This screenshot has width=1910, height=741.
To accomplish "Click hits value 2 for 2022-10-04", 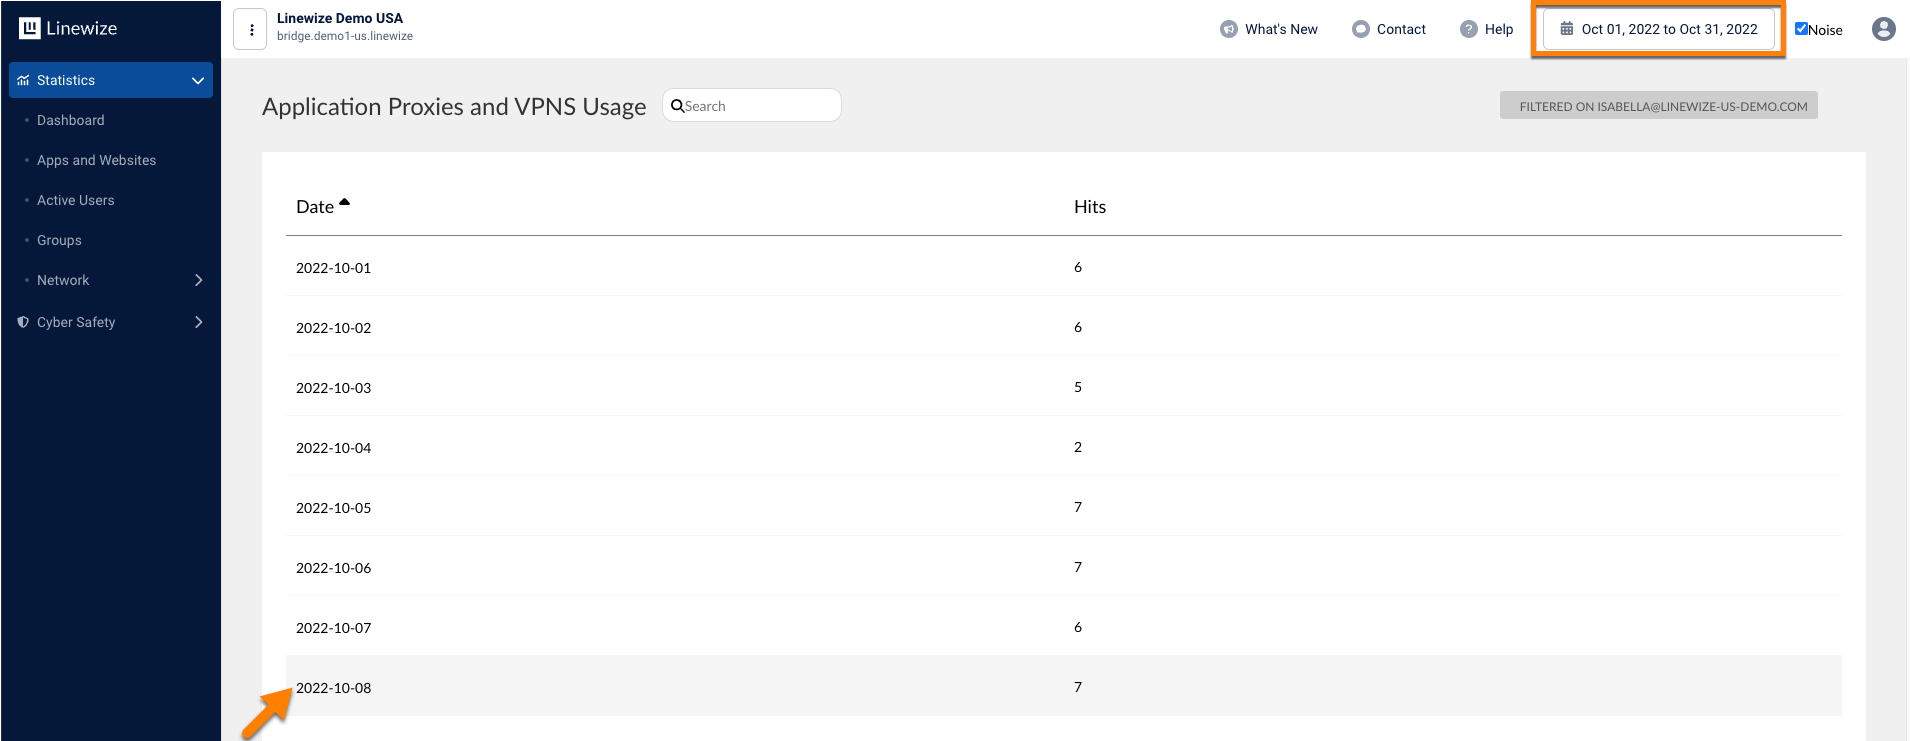I will point(1078,447).
